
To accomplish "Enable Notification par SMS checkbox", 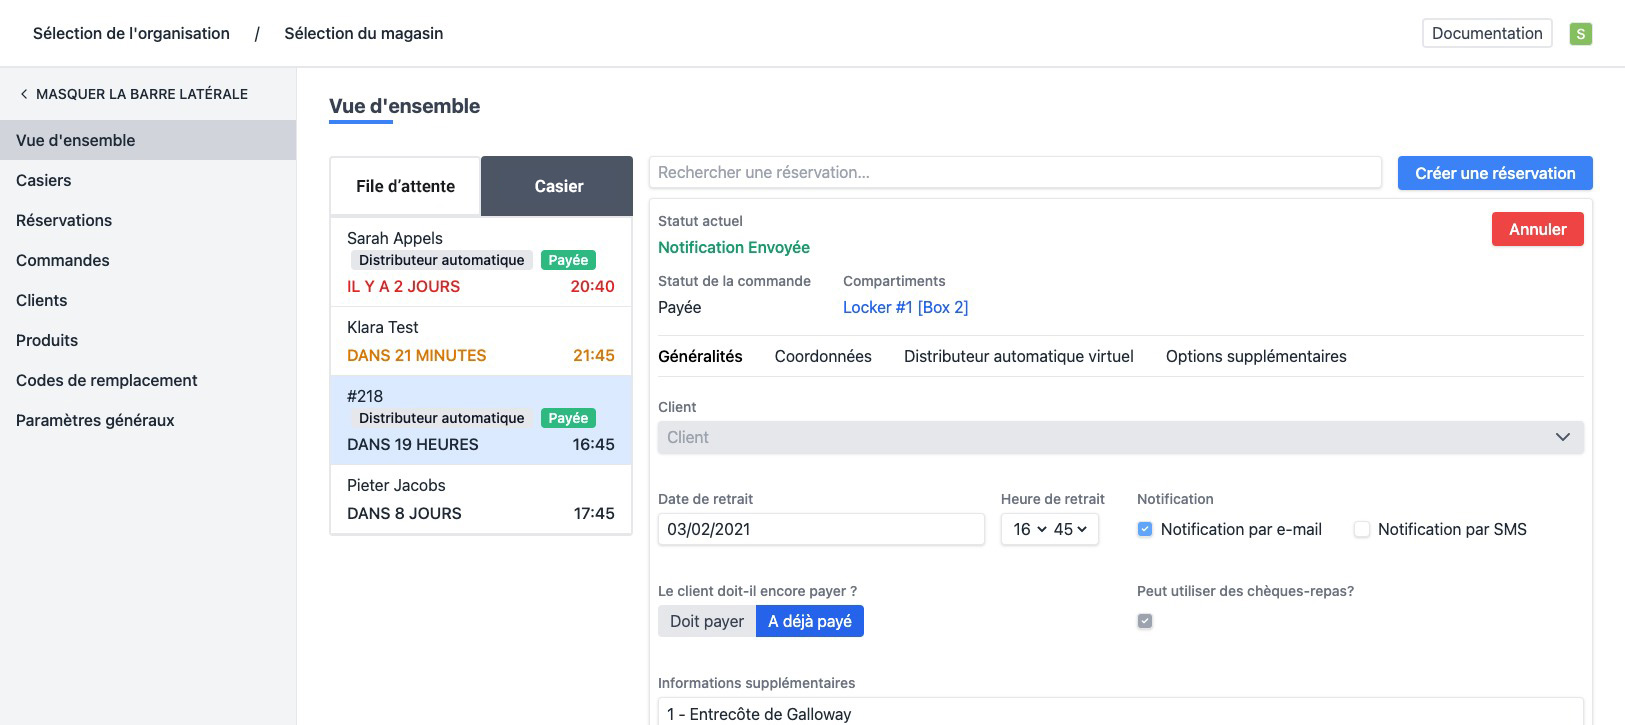I will (x=1361, y=529).
